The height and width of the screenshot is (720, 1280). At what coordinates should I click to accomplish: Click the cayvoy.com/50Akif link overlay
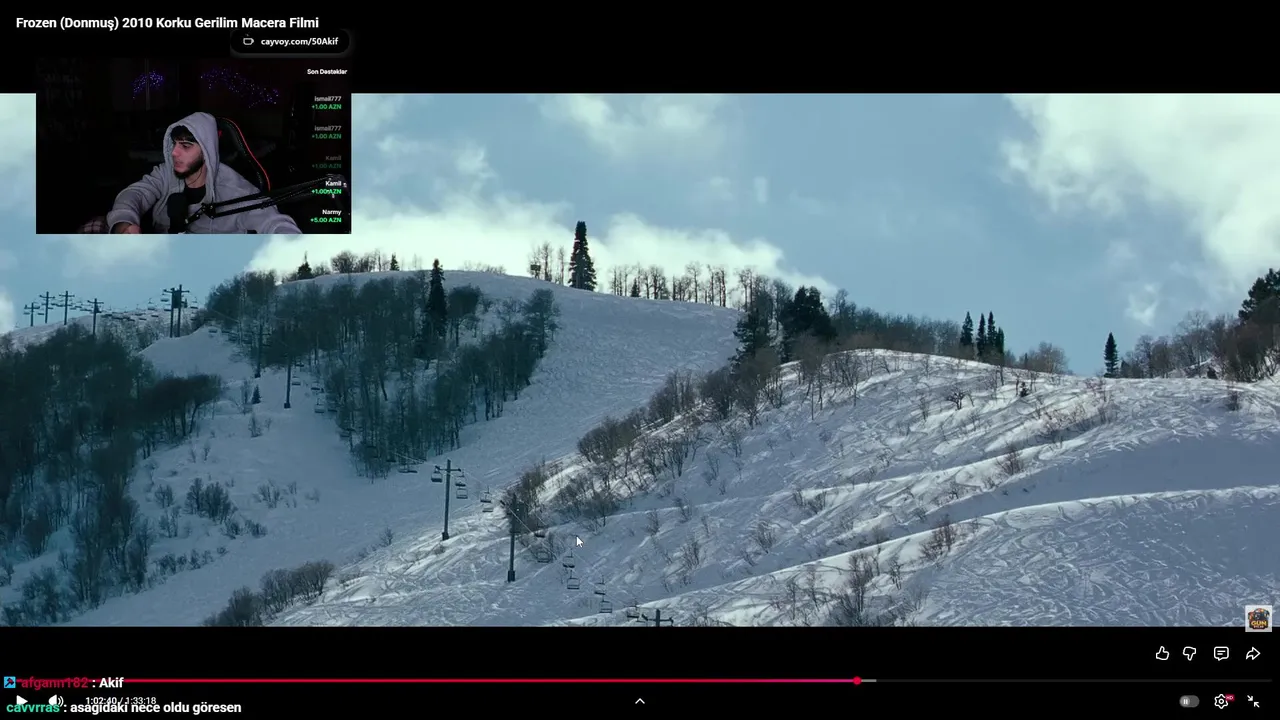[x=291, y=42]
